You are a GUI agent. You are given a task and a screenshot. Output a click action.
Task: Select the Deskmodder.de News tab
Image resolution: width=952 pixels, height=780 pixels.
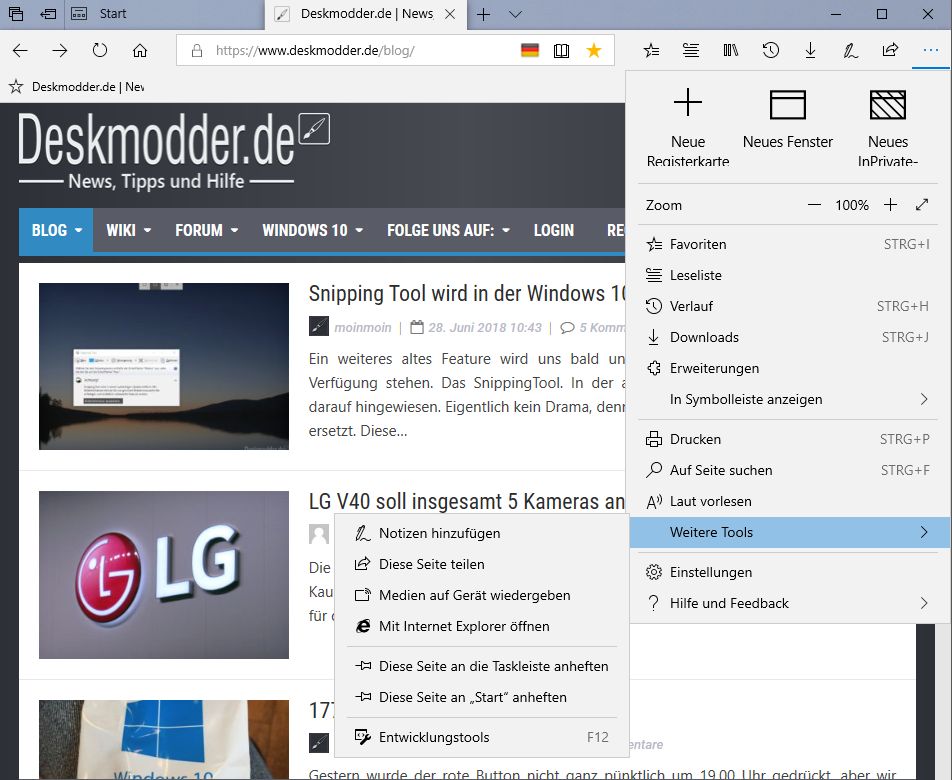[x=366, y=14]
